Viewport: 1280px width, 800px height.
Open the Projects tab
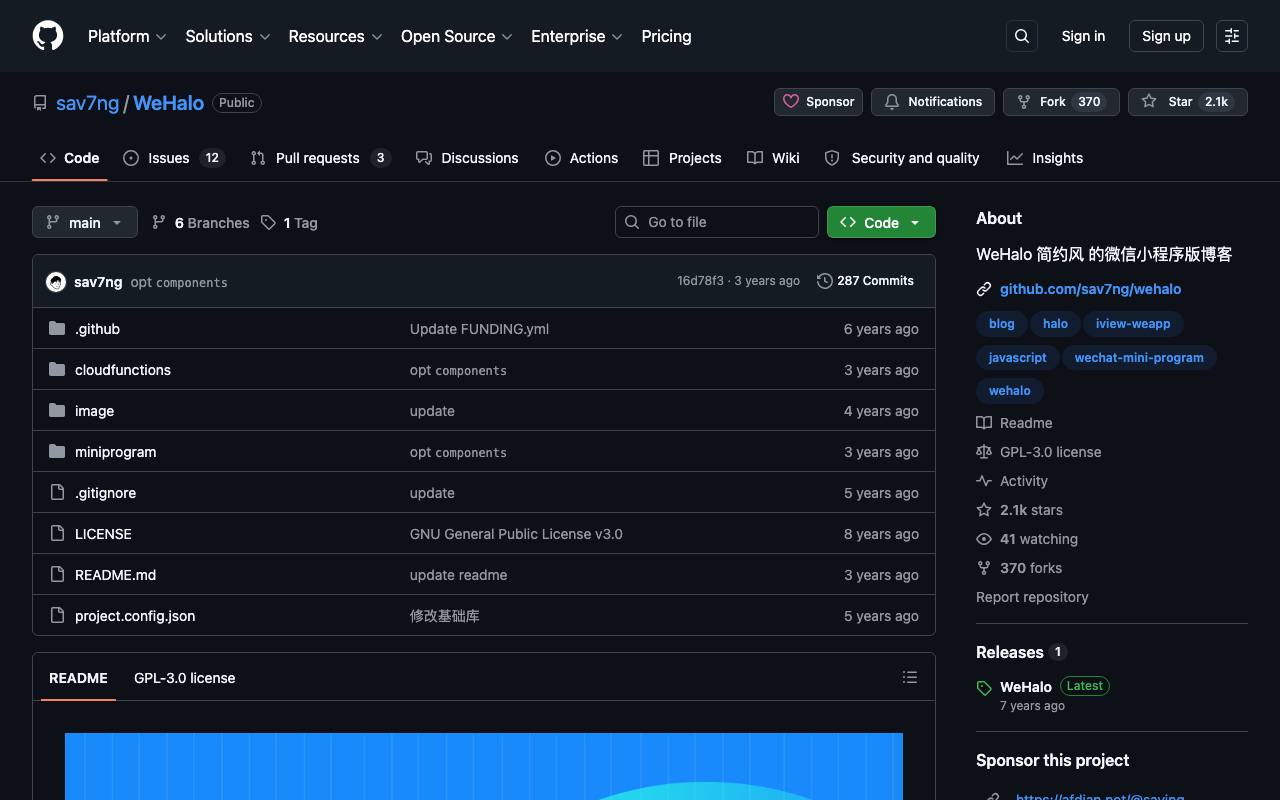coord(682,158)
